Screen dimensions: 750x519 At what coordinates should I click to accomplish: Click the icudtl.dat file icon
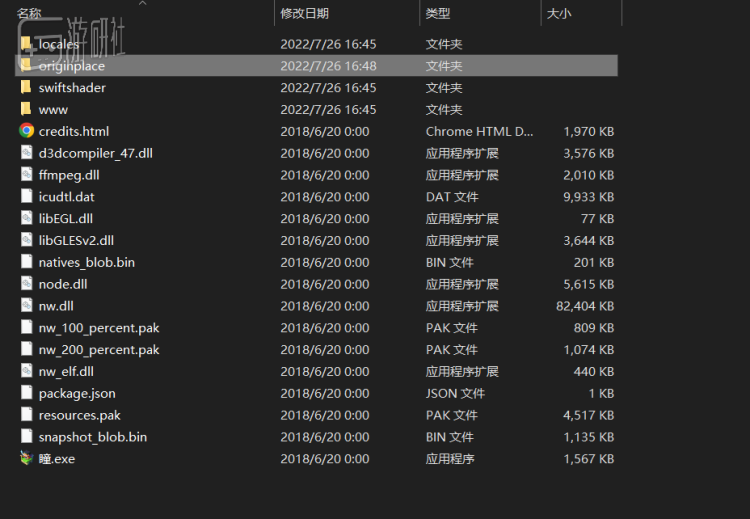[26, 197]
